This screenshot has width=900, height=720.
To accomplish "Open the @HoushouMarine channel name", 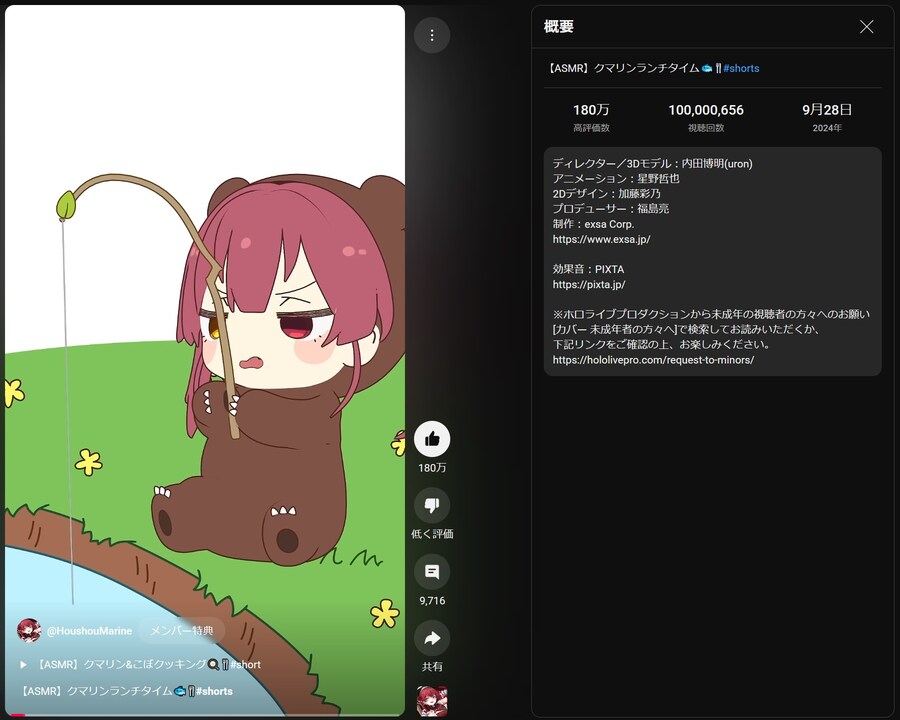I will [90, 631].
